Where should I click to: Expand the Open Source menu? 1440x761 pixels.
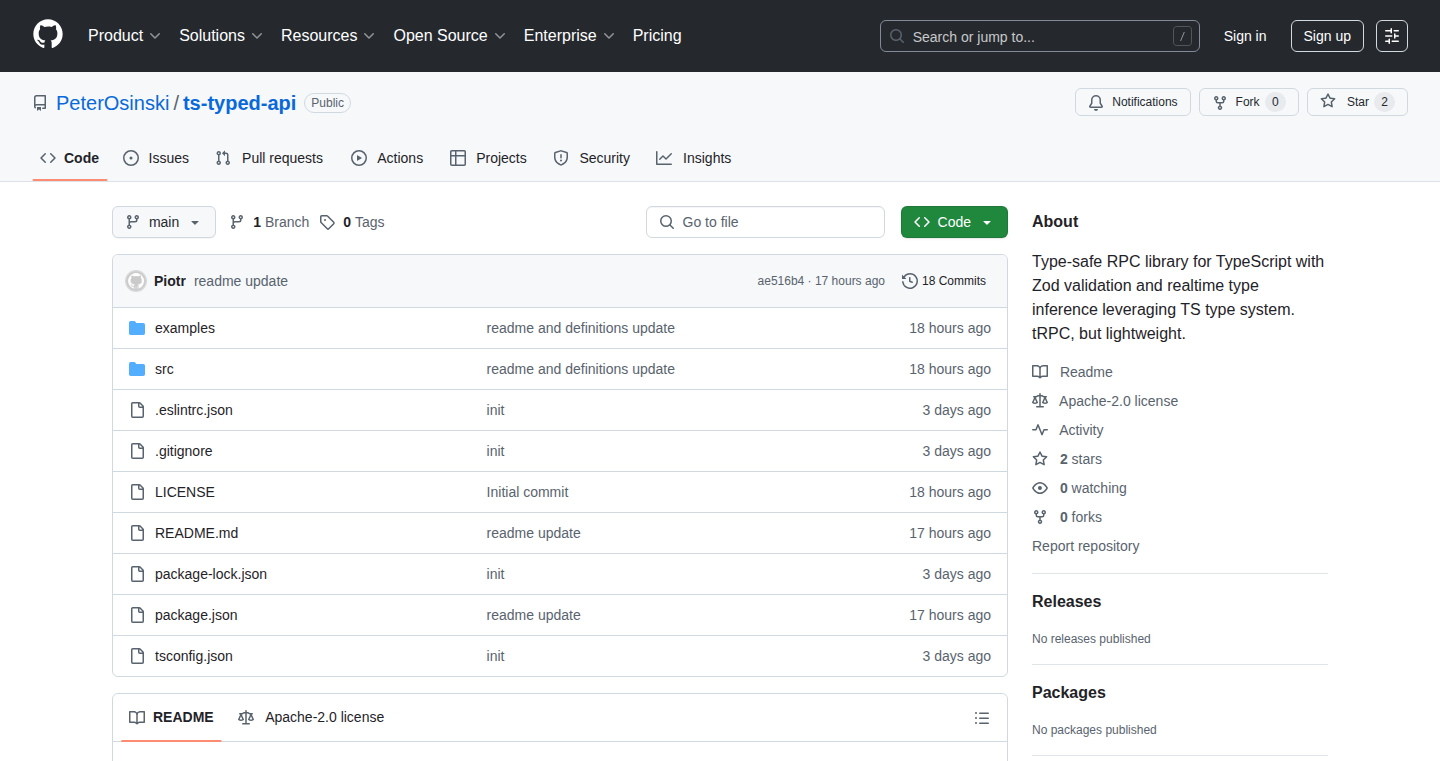(x=449, y=35)
